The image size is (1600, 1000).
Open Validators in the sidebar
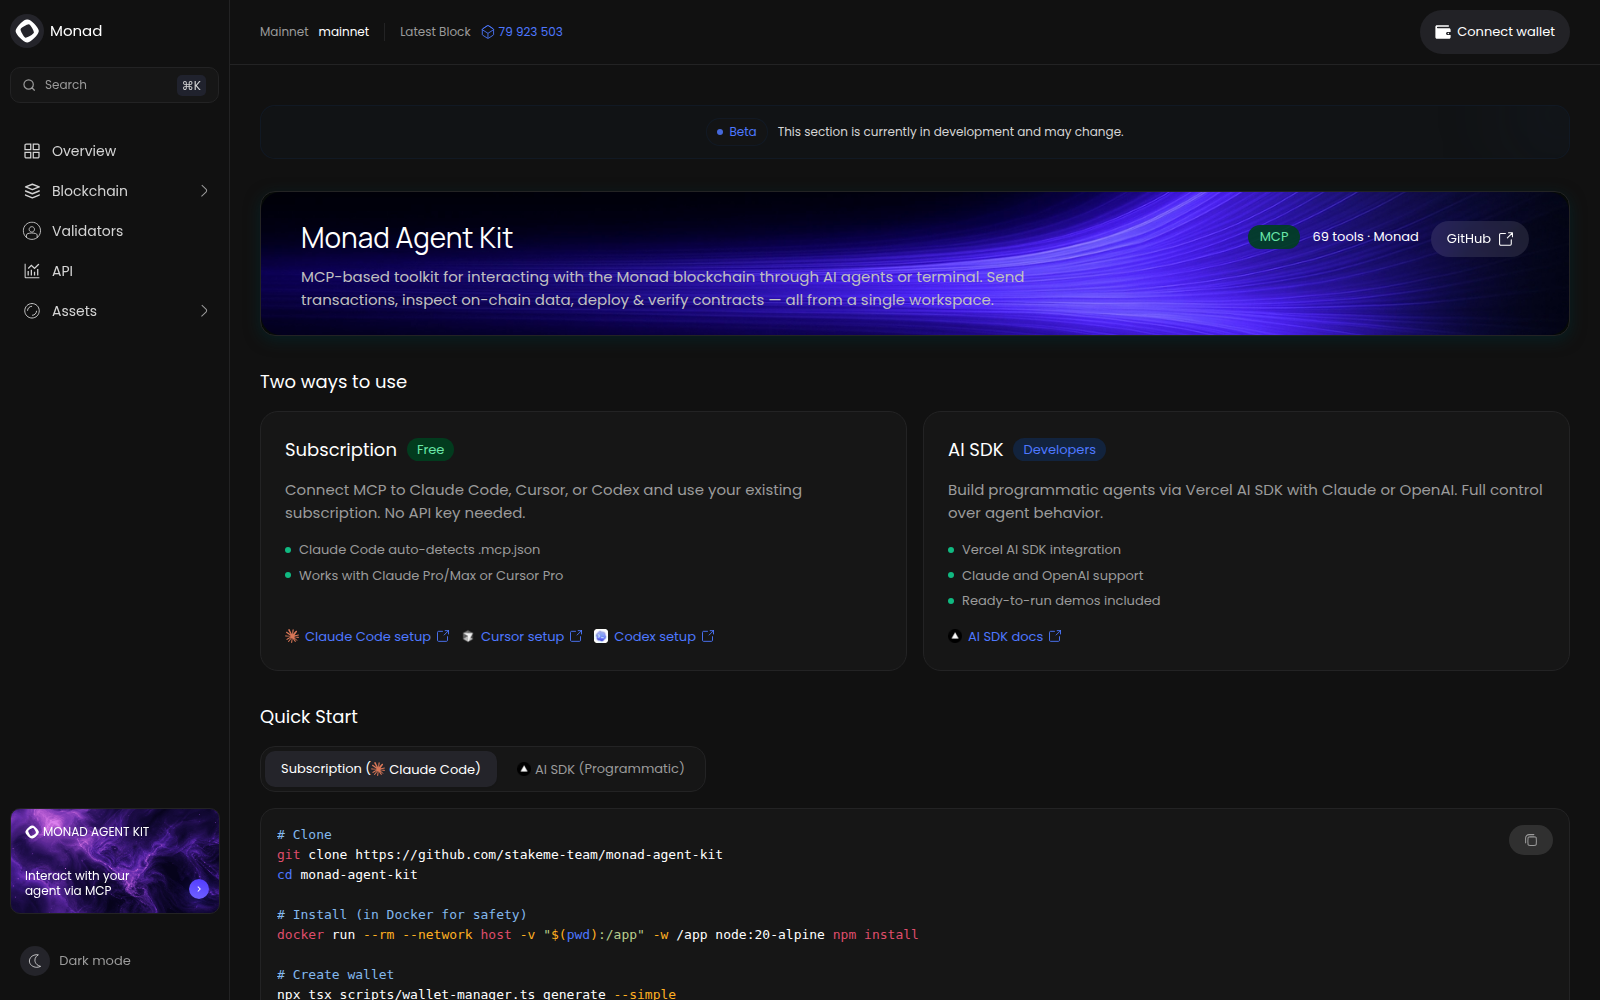[115, 231]
